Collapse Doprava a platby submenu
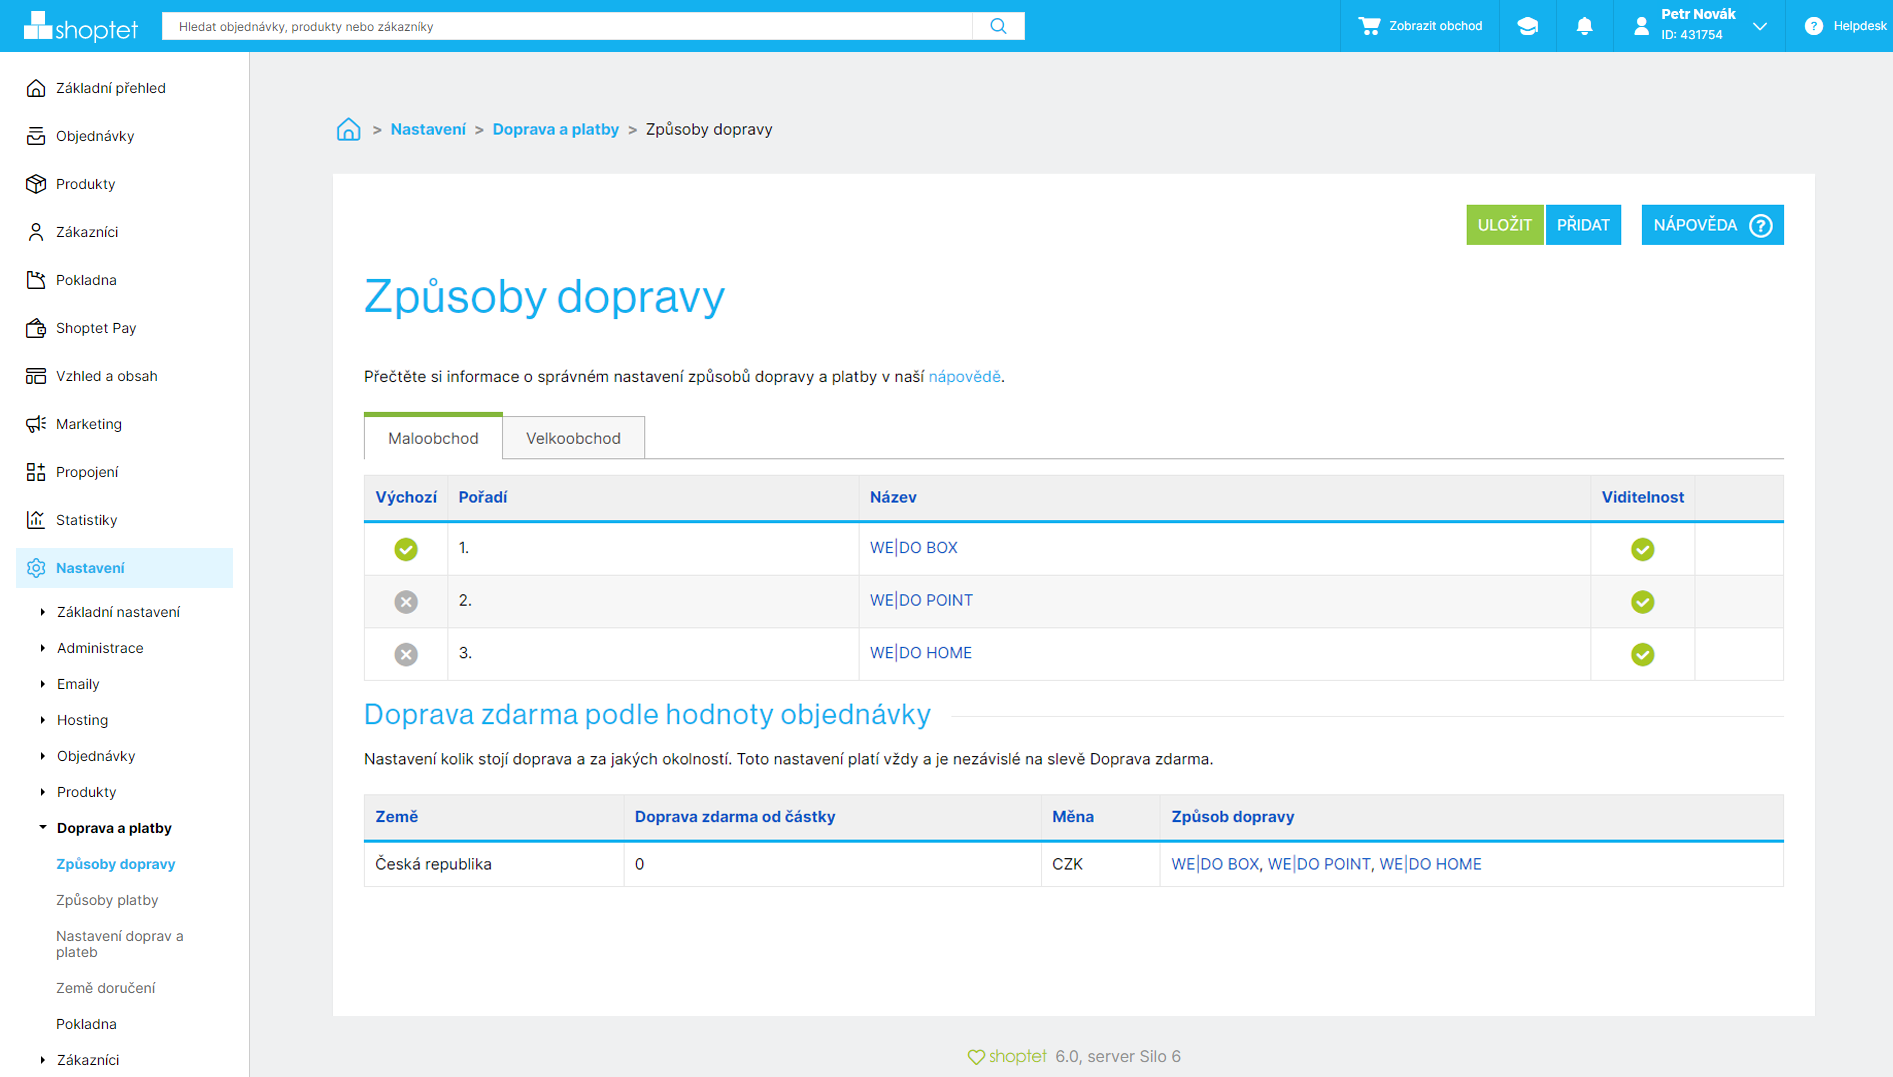The image size is (1893, 1077). (x=43, y=828)
